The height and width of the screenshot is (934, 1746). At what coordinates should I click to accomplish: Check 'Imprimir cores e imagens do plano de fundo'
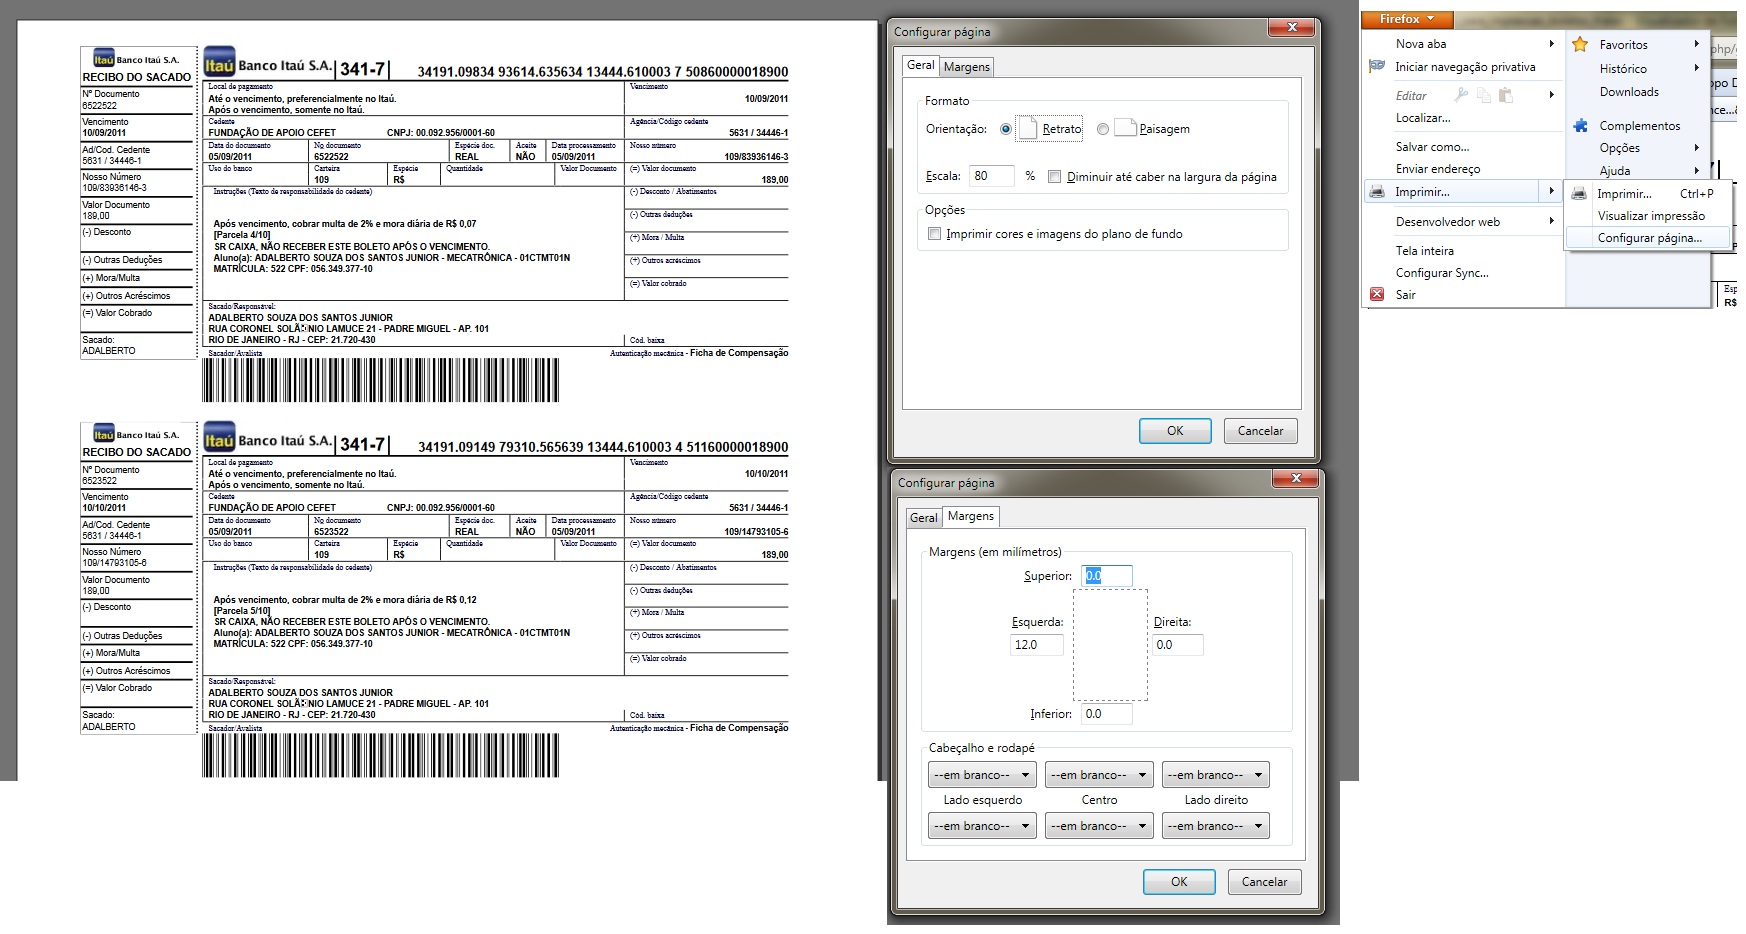pos(934,234)
